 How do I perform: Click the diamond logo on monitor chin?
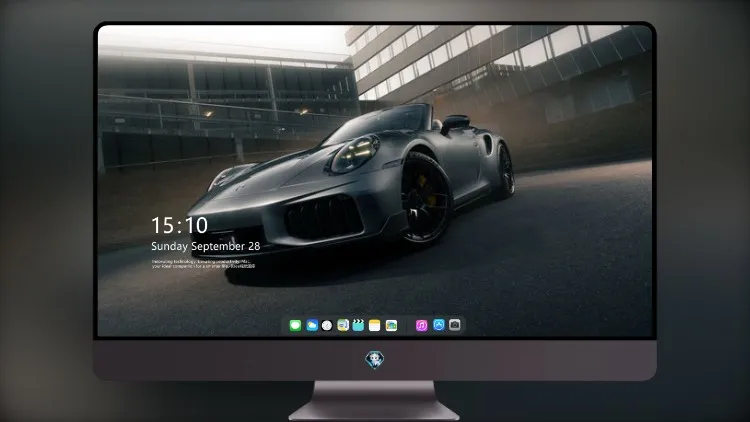(375, 359)
